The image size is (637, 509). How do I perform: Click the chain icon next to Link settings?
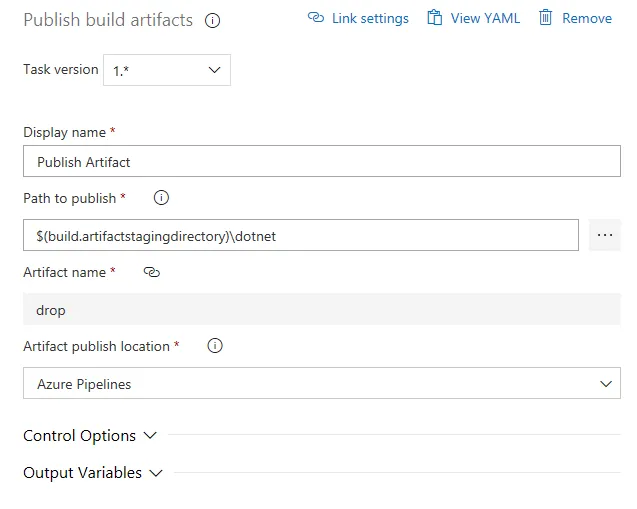coord(316,18)
